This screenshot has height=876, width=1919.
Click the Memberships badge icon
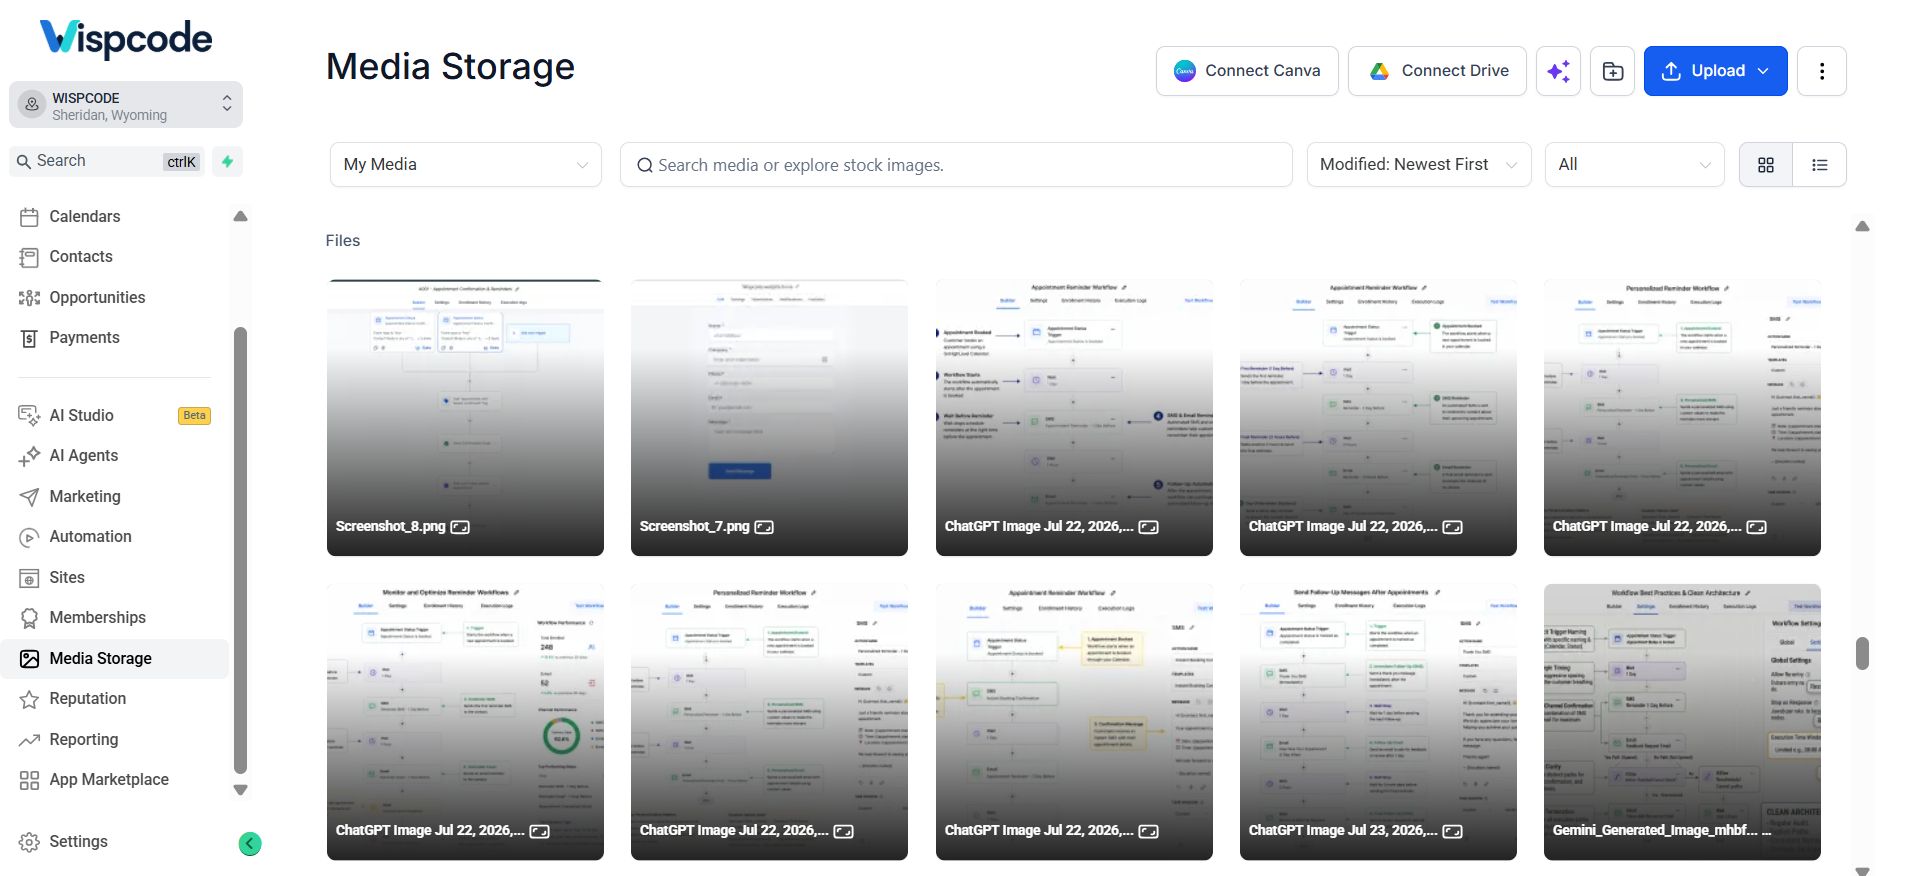click(x=29, y=618)
